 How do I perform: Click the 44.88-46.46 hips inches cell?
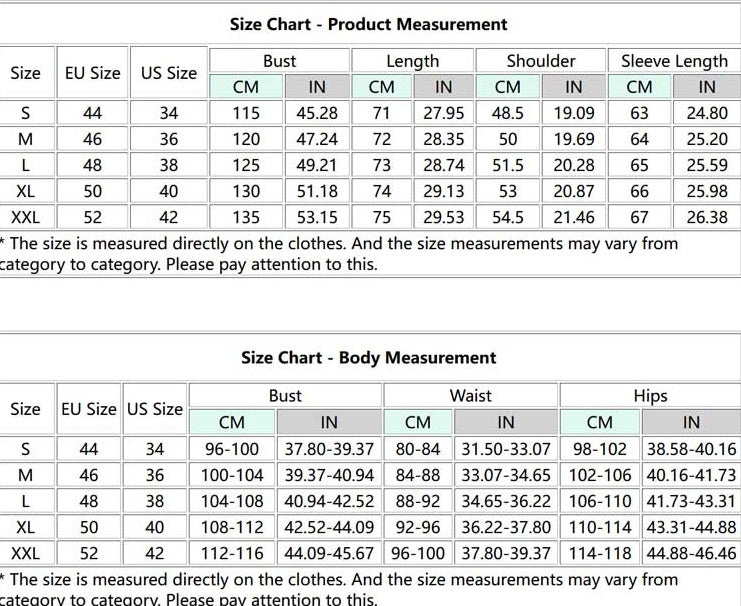click(691, 553)
